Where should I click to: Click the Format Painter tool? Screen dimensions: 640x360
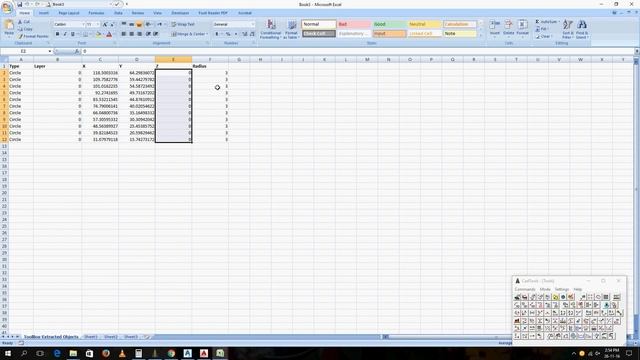[33, 36]
